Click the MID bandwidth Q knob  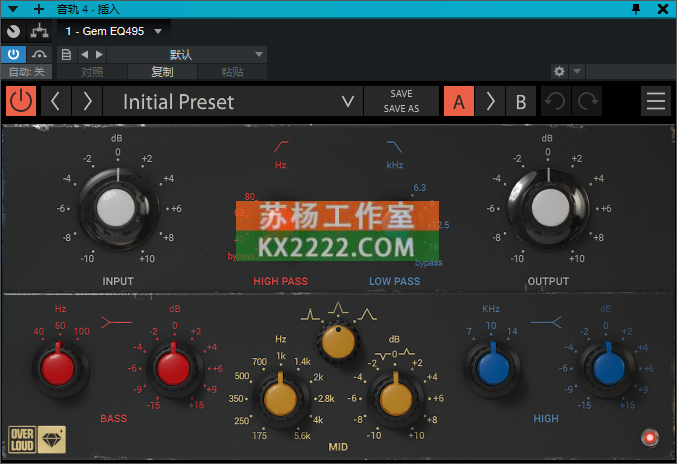pos(338,341)
